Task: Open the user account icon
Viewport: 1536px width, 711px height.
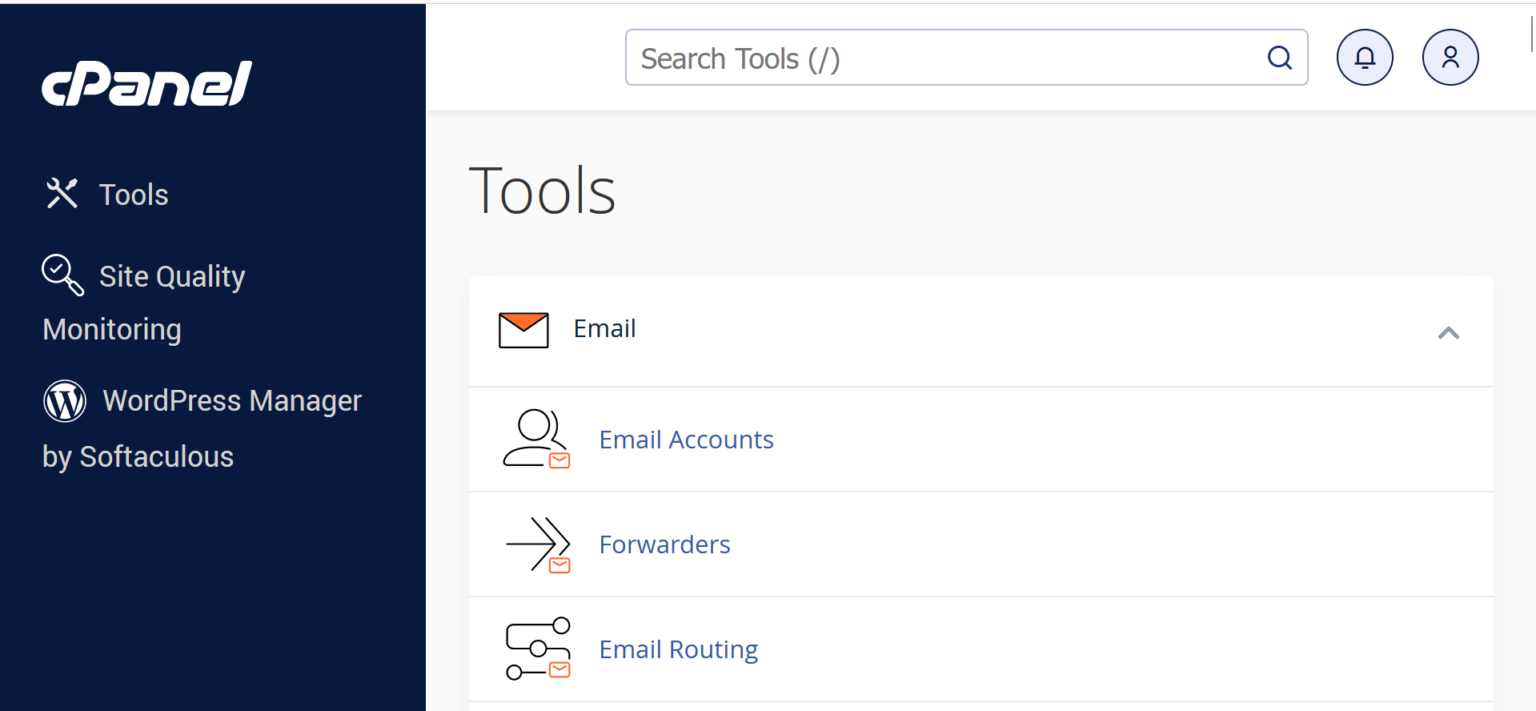Action: [1450, 57]
